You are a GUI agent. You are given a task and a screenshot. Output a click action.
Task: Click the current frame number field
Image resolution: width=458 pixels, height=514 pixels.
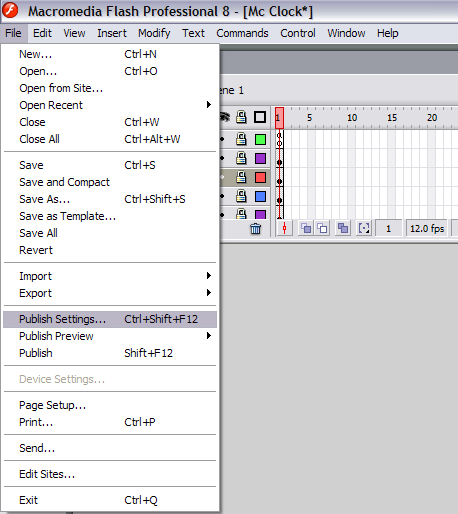[388, 229]
